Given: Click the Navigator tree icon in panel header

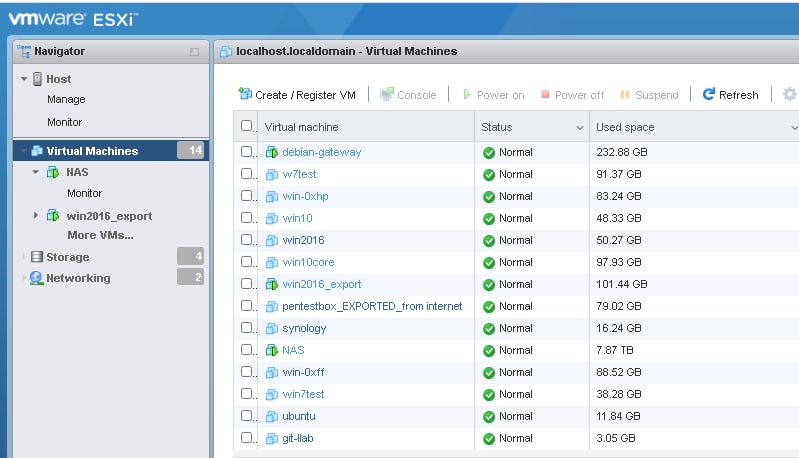Looking at the screenshot, I should click(23, 51).
